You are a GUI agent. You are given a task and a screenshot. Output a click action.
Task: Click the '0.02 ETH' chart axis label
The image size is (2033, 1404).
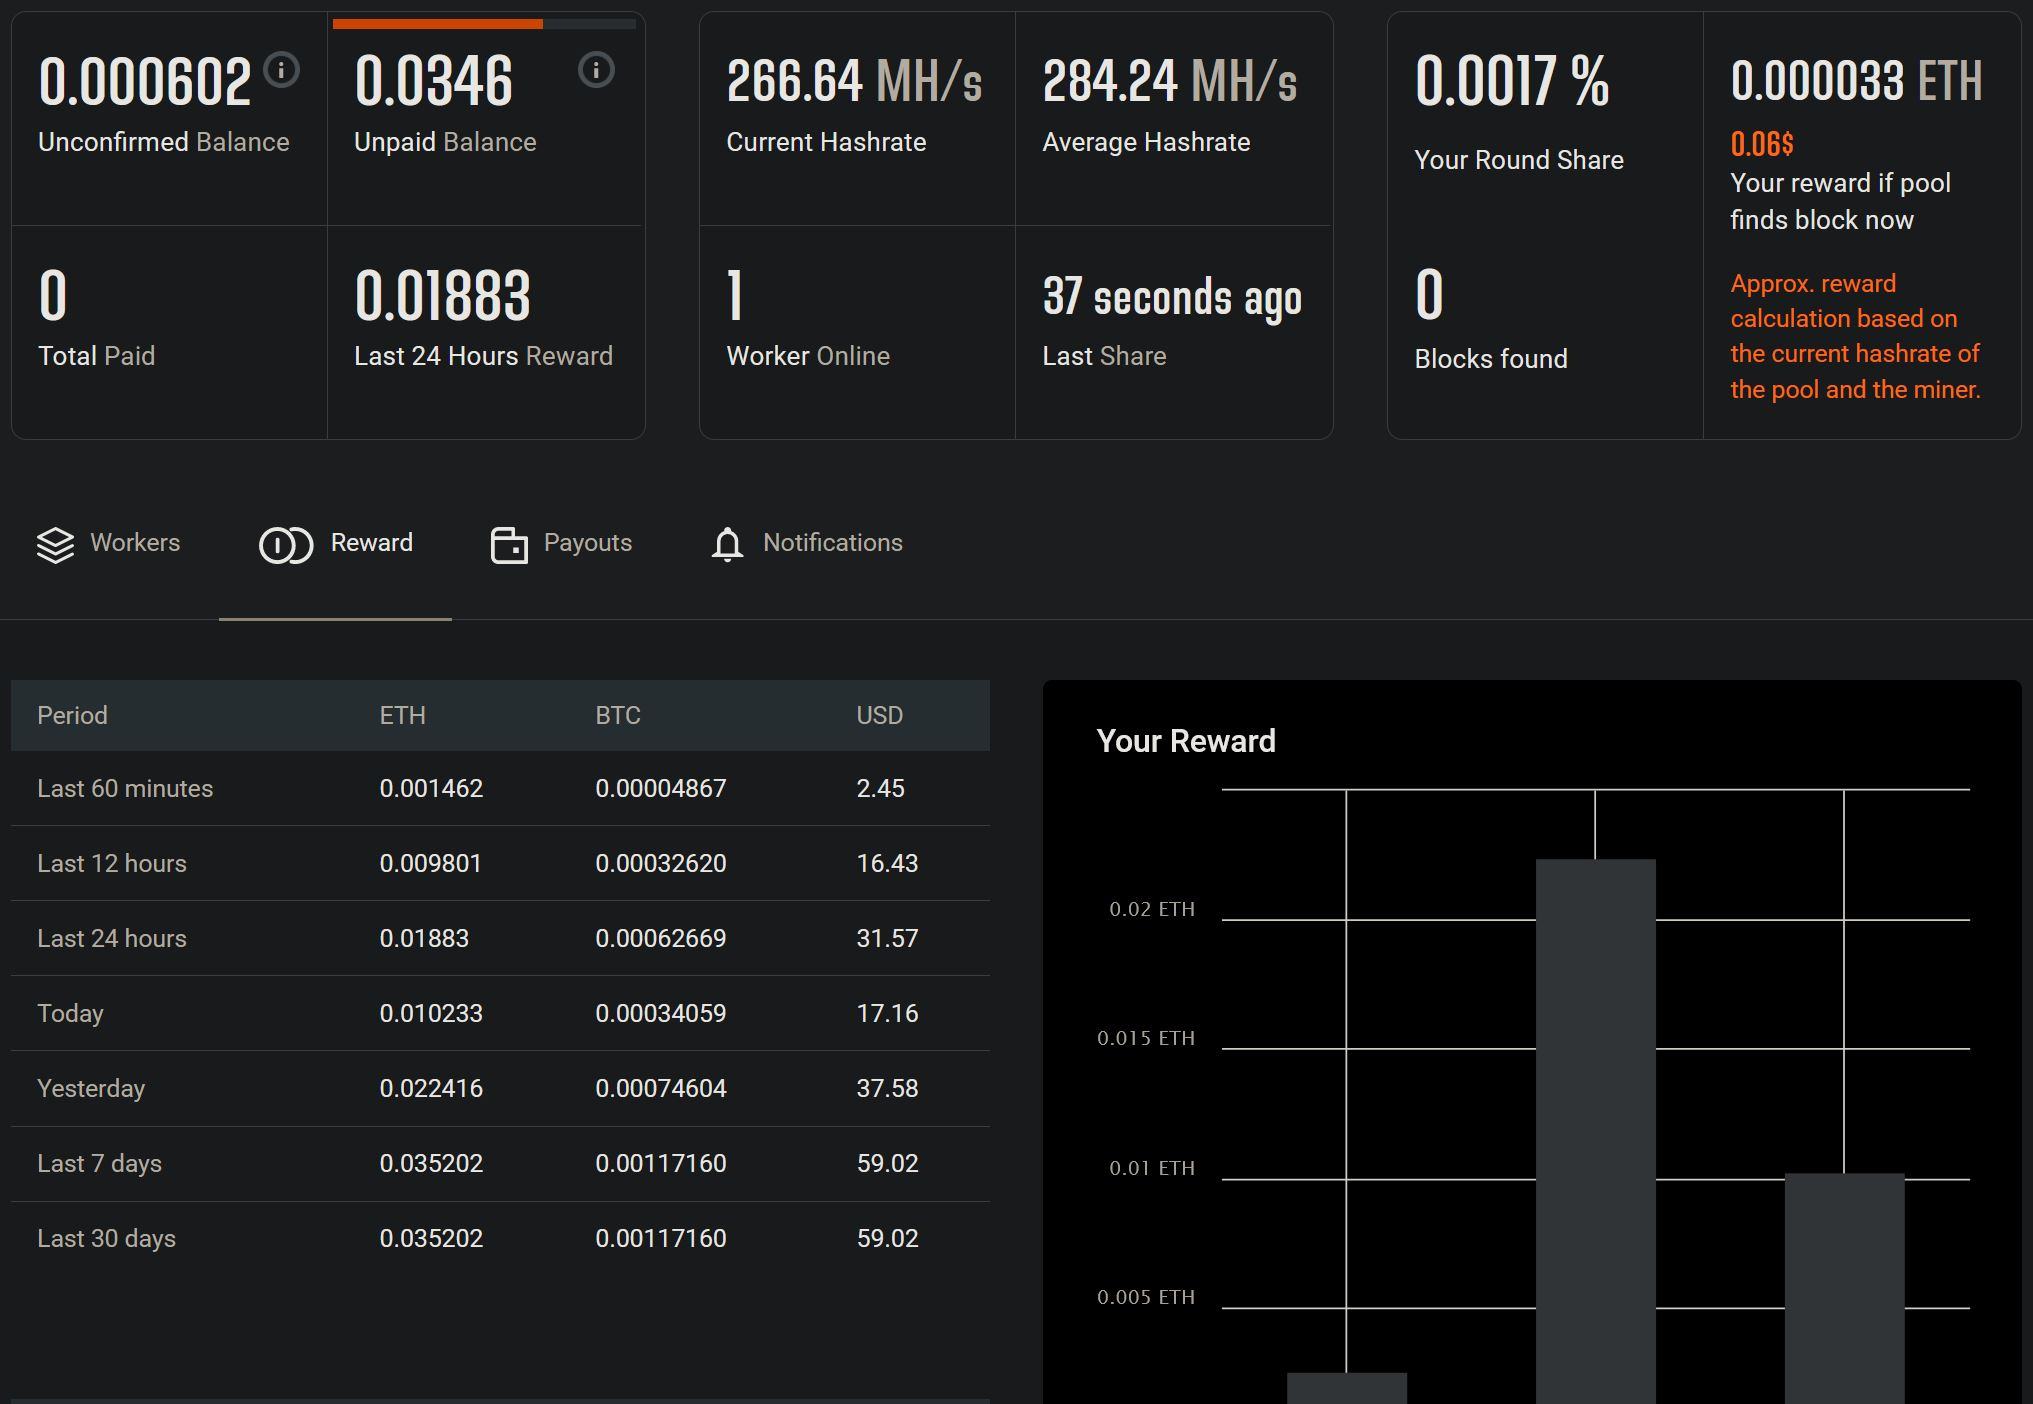tap(1152, 909)
